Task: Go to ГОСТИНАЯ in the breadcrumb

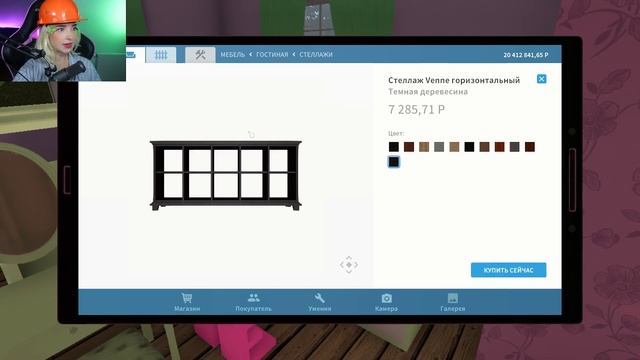Action: (x=272, y=54)
